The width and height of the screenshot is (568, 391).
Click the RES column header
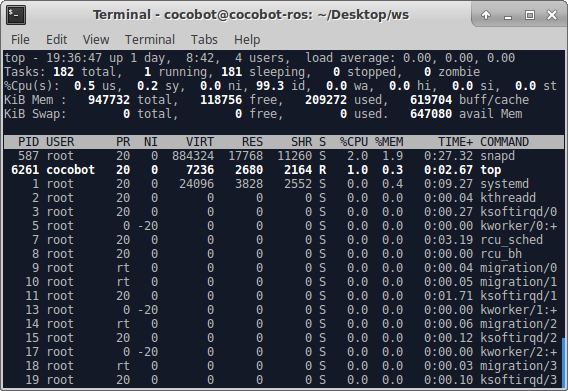252,142
